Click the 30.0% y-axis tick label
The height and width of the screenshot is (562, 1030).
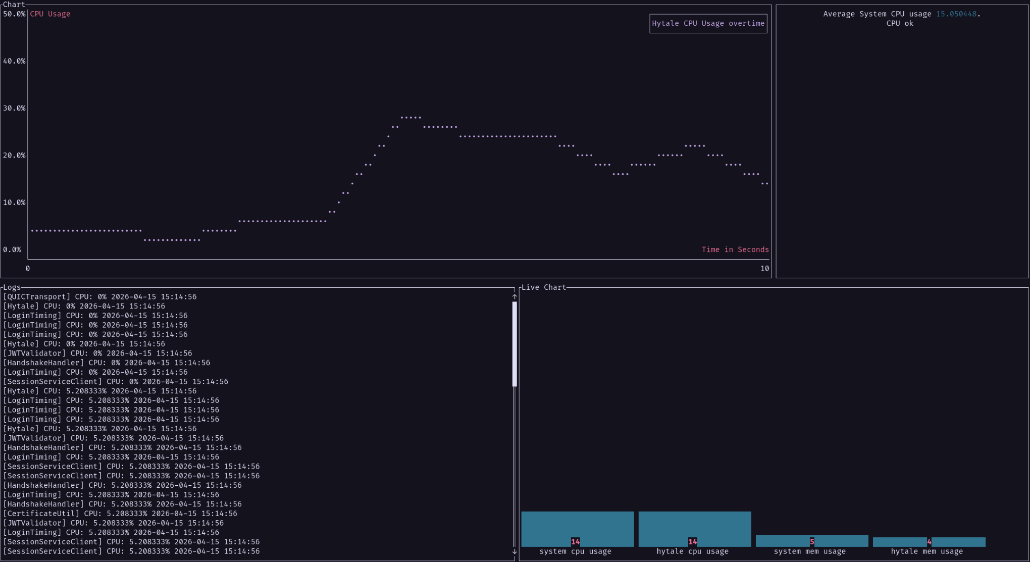(x=14, y=108)
